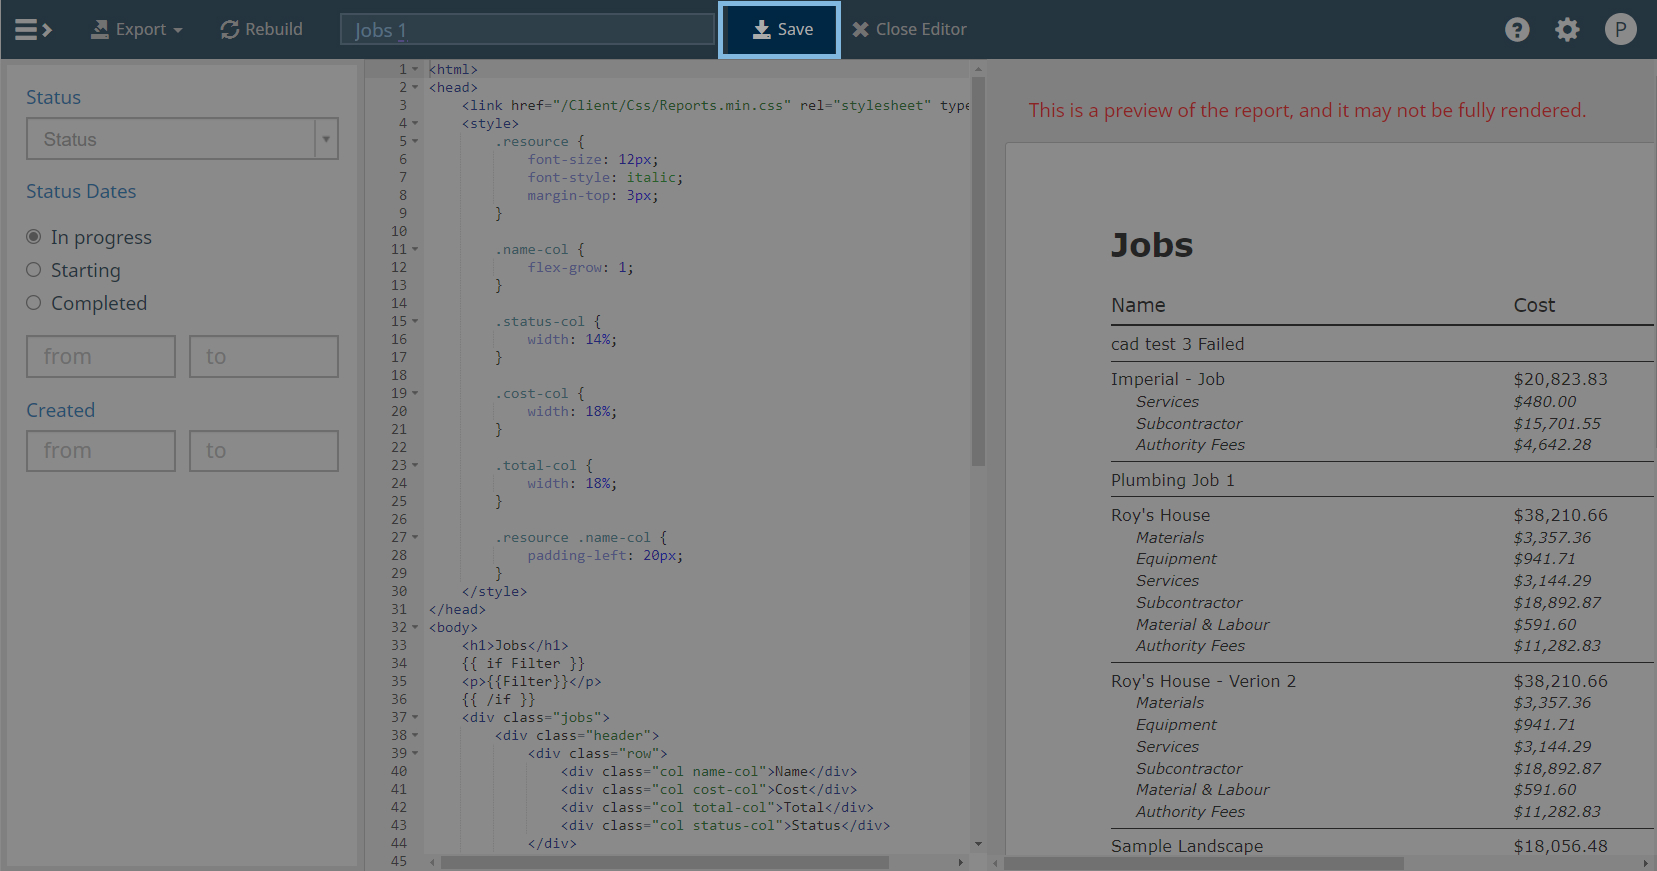The height and width of the screenshot is (871, 1657).
Task: Click code line '<h1>Jobs</h1>'
Action: pyautogui.click(x=514, y=645)
